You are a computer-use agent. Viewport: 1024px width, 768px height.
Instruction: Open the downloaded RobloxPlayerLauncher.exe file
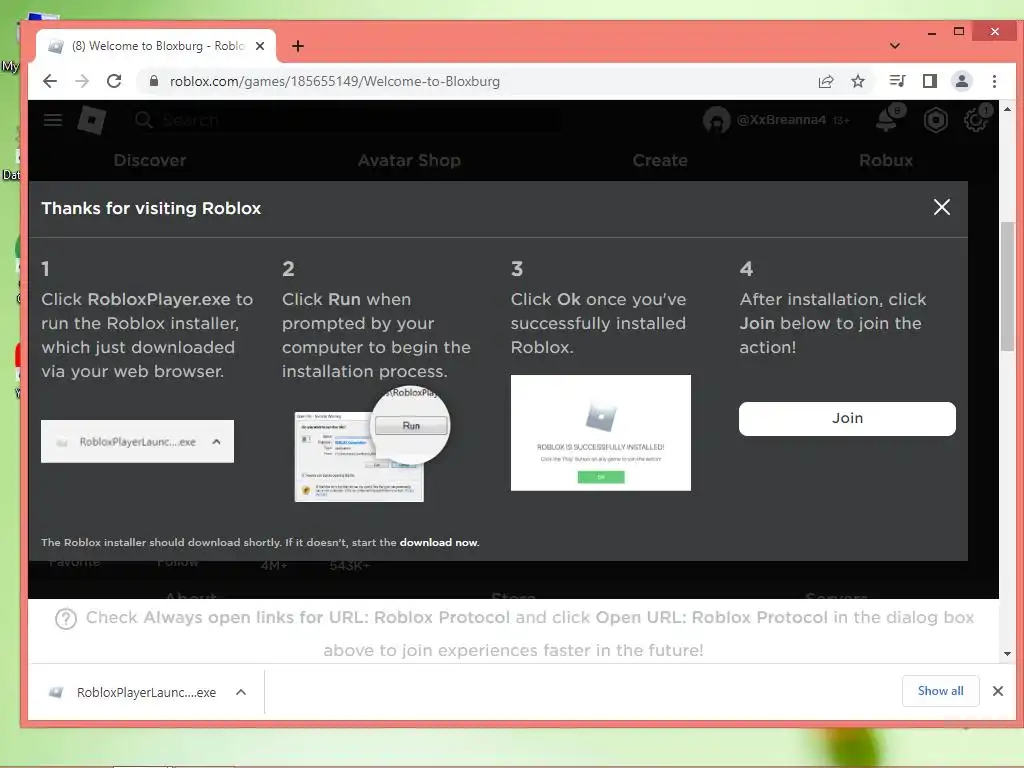134,692
